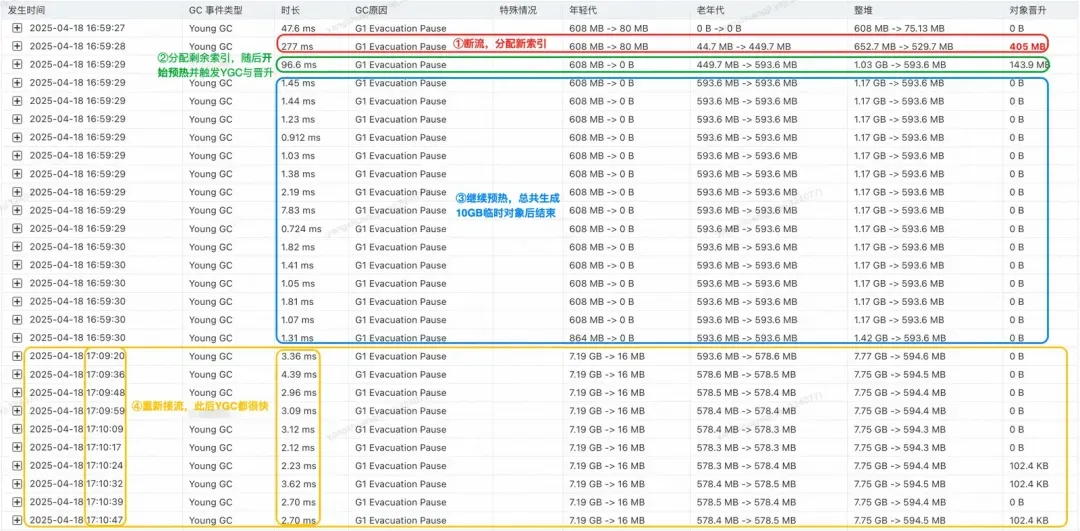Screen dimensions: 1080x531
Task: Expand the row with 96.6 ms duration
Action: (17, 65)
